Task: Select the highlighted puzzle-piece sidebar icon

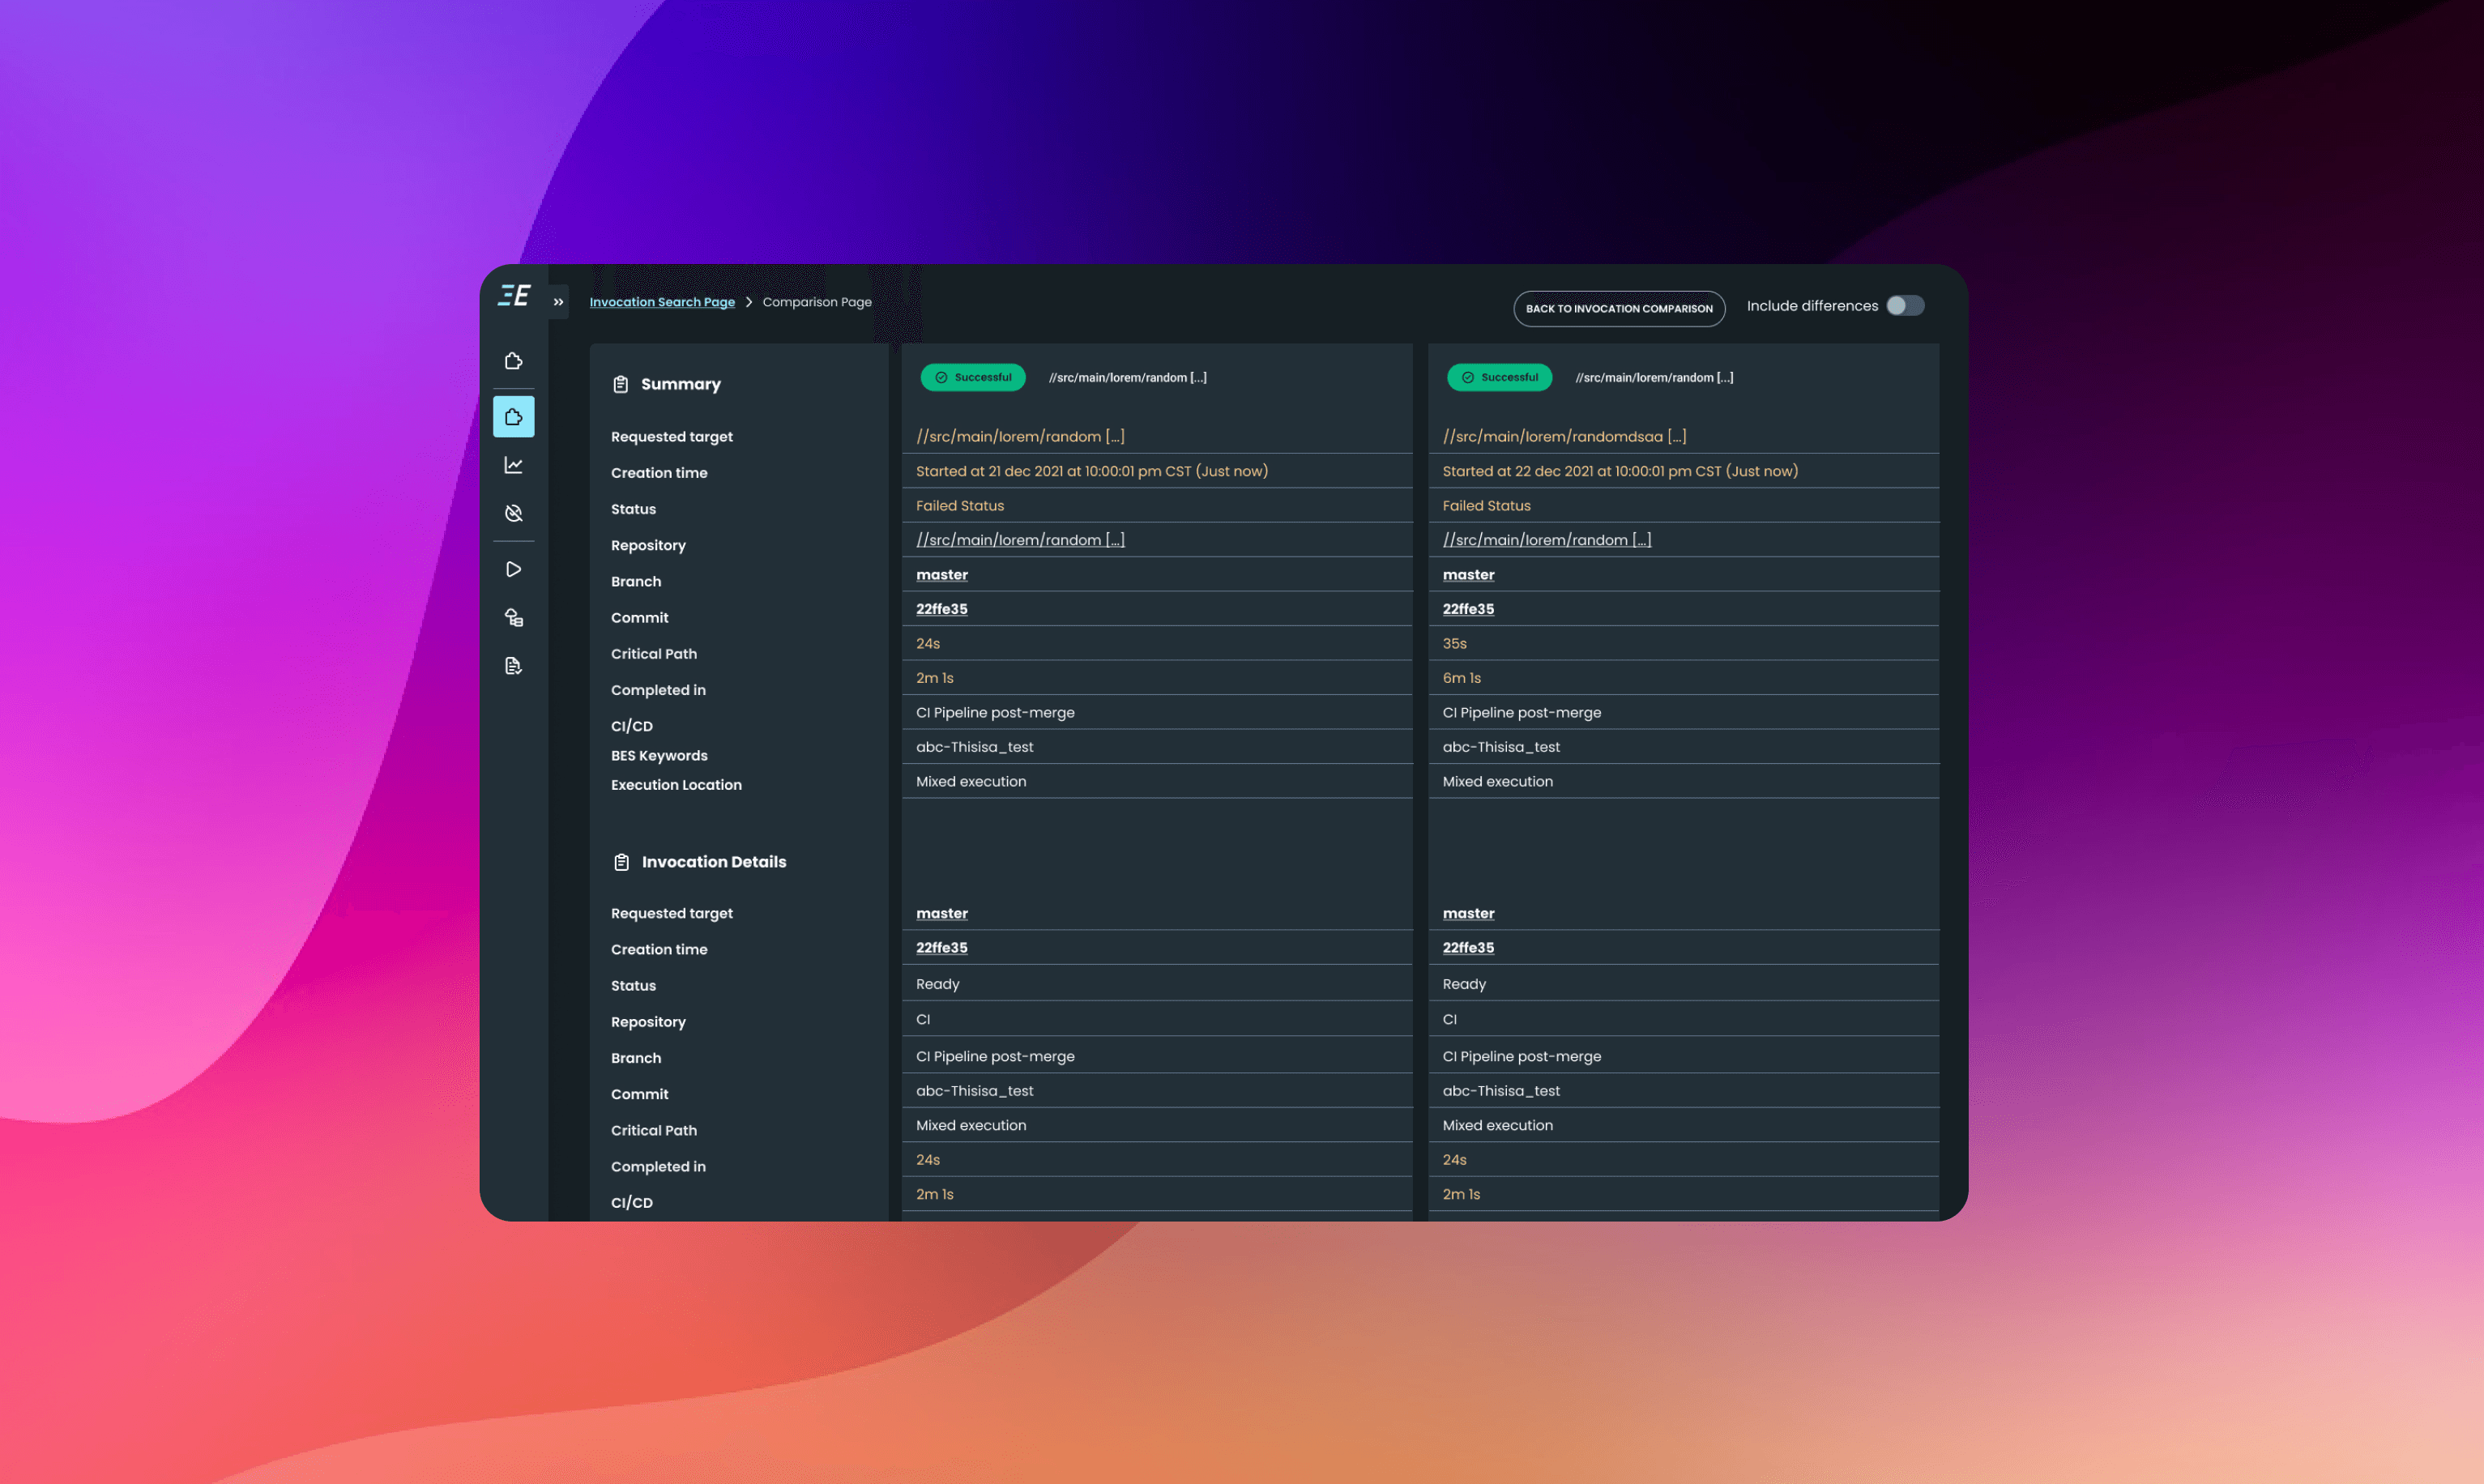Action: 513,417
